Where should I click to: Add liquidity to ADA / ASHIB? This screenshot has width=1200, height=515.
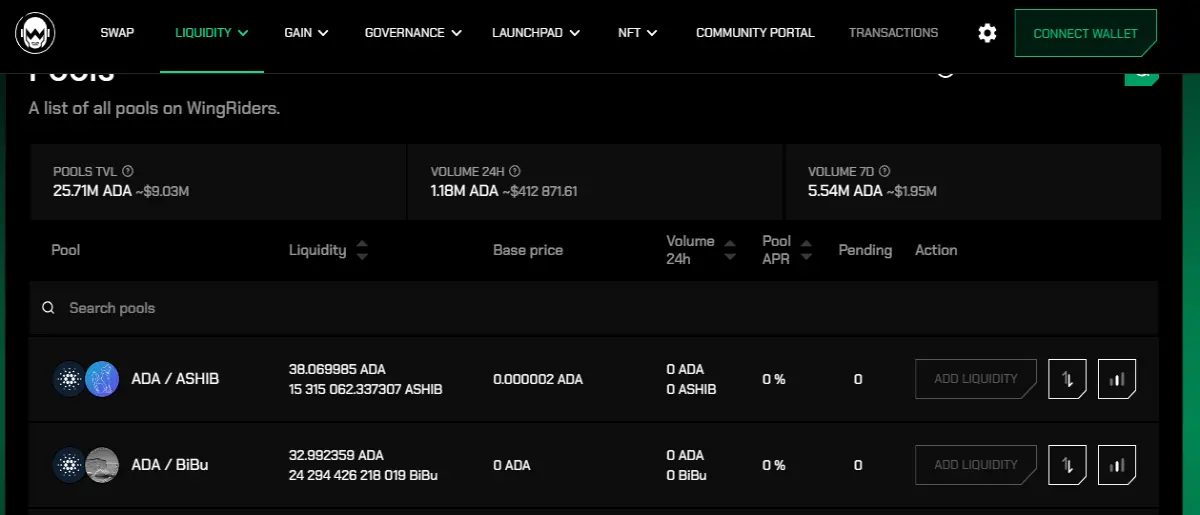tap(976, 379)
